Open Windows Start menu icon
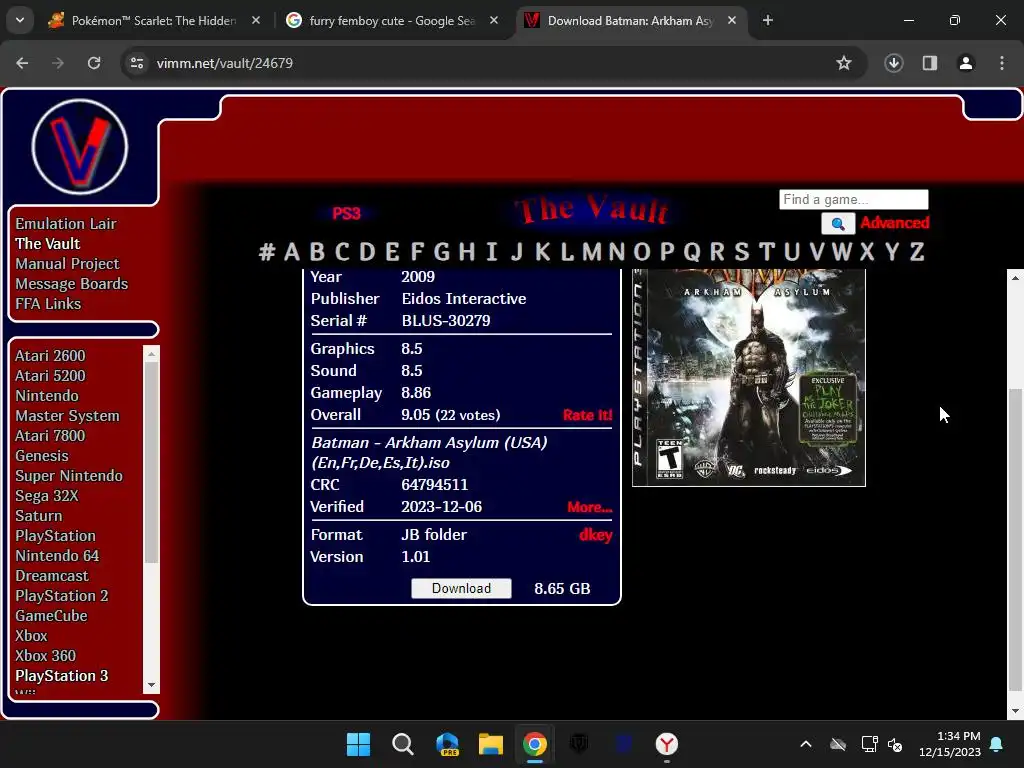The width and height of the screenshot is (1024, 768). pyautogui.click(x=358, y=744)
